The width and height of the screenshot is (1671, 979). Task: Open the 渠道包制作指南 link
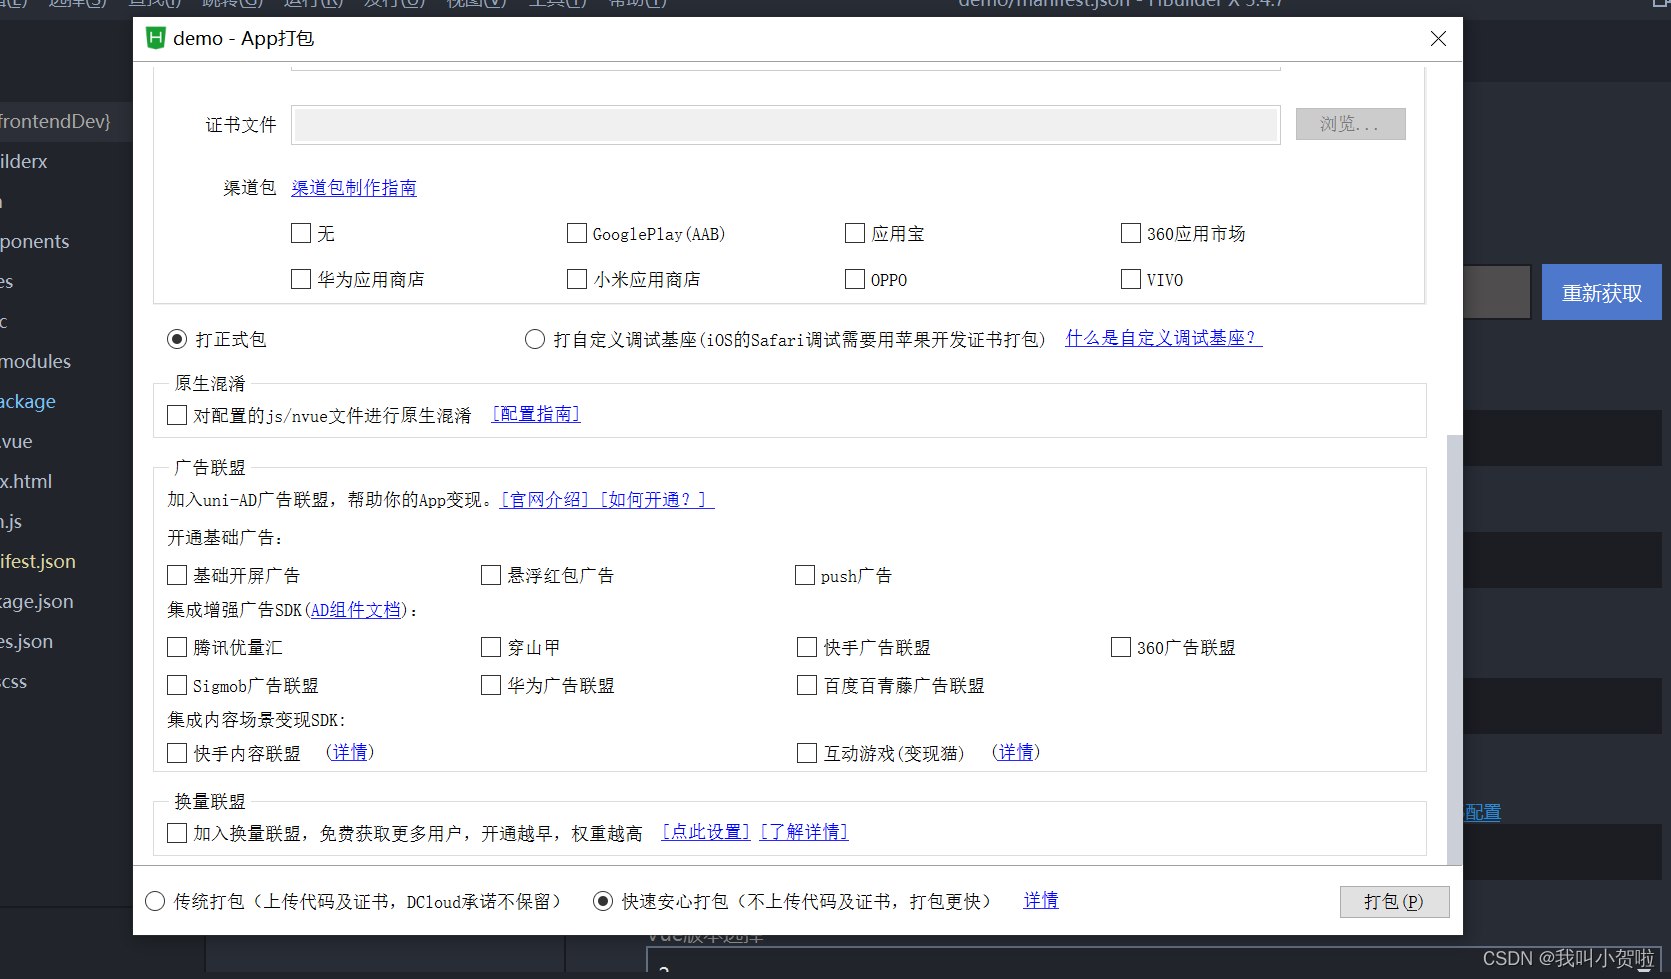pyautogui.click(x=354, y=188)
